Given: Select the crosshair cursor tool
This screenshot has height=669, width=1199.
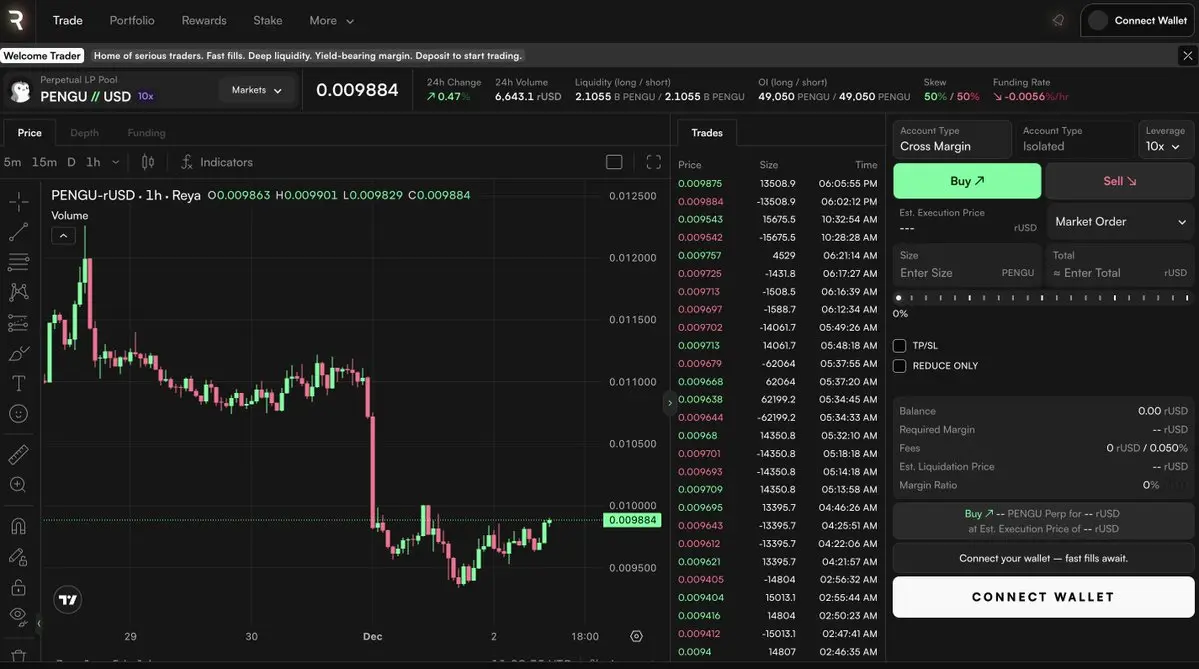Looking at the screenshot, I should [18, 202].
